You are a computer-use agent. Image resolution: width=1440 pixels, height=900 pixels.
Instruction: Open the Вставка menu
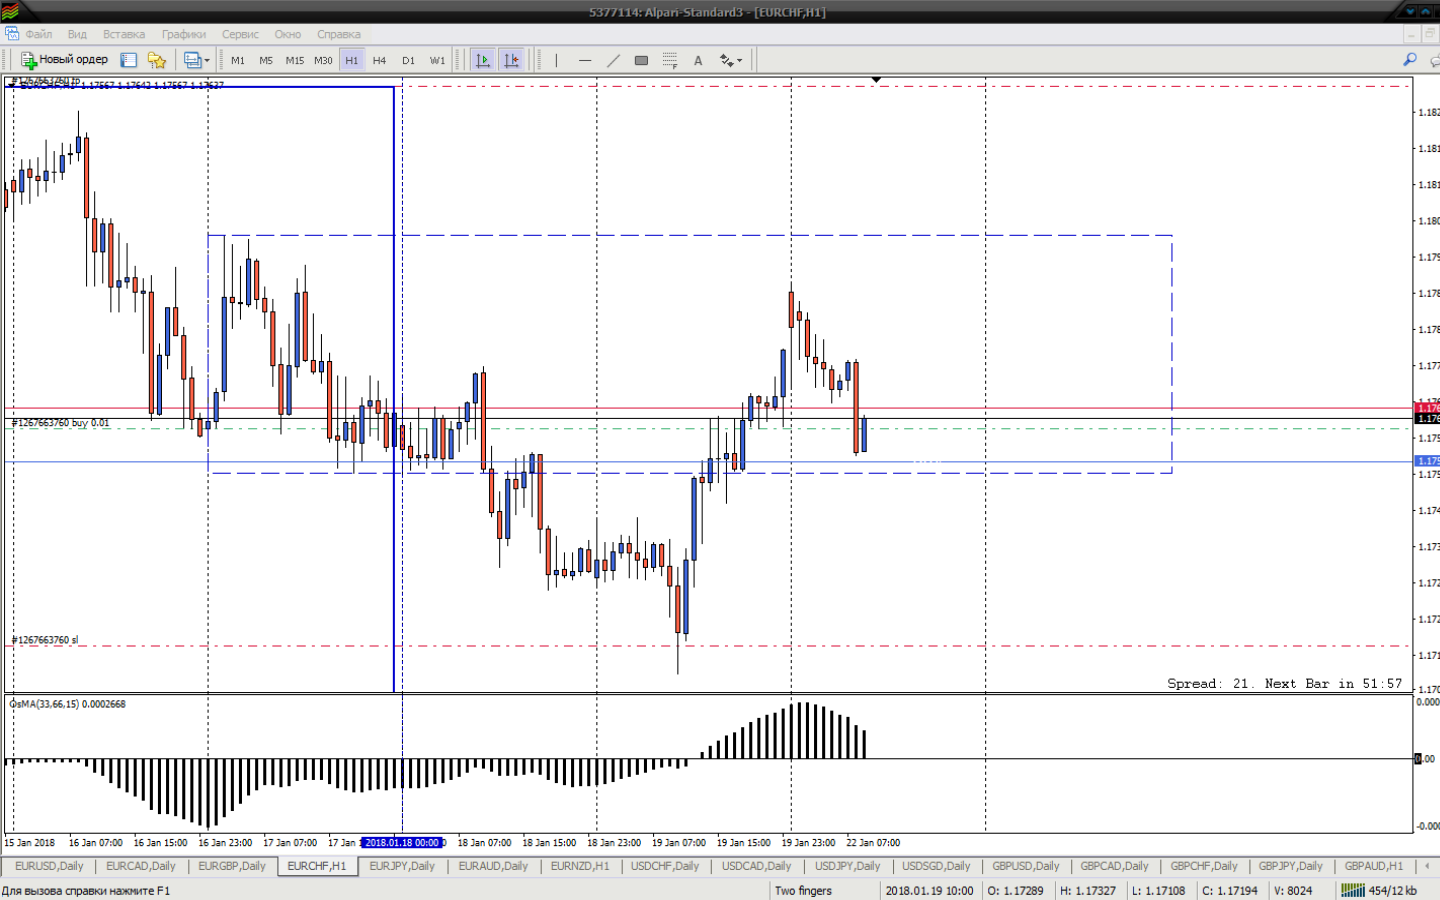(124, 34)
